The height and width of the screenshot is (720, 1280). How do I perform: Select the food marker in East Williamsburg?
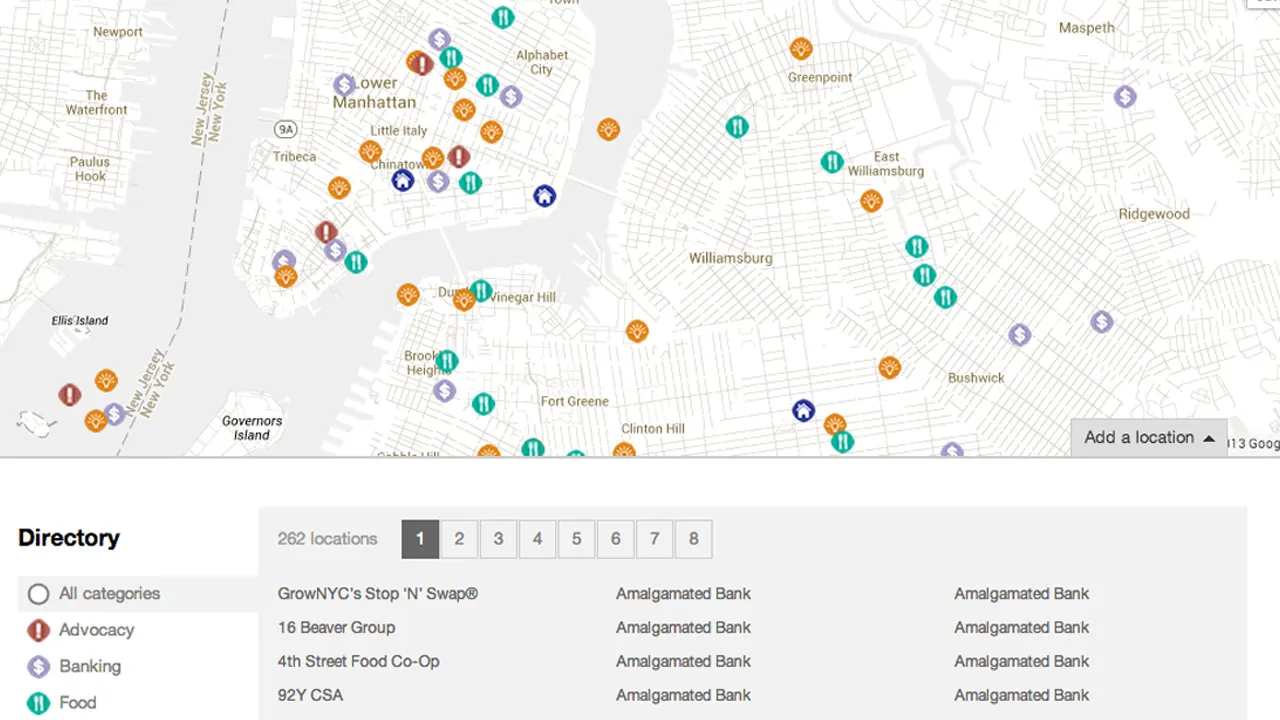click(832, 162)
